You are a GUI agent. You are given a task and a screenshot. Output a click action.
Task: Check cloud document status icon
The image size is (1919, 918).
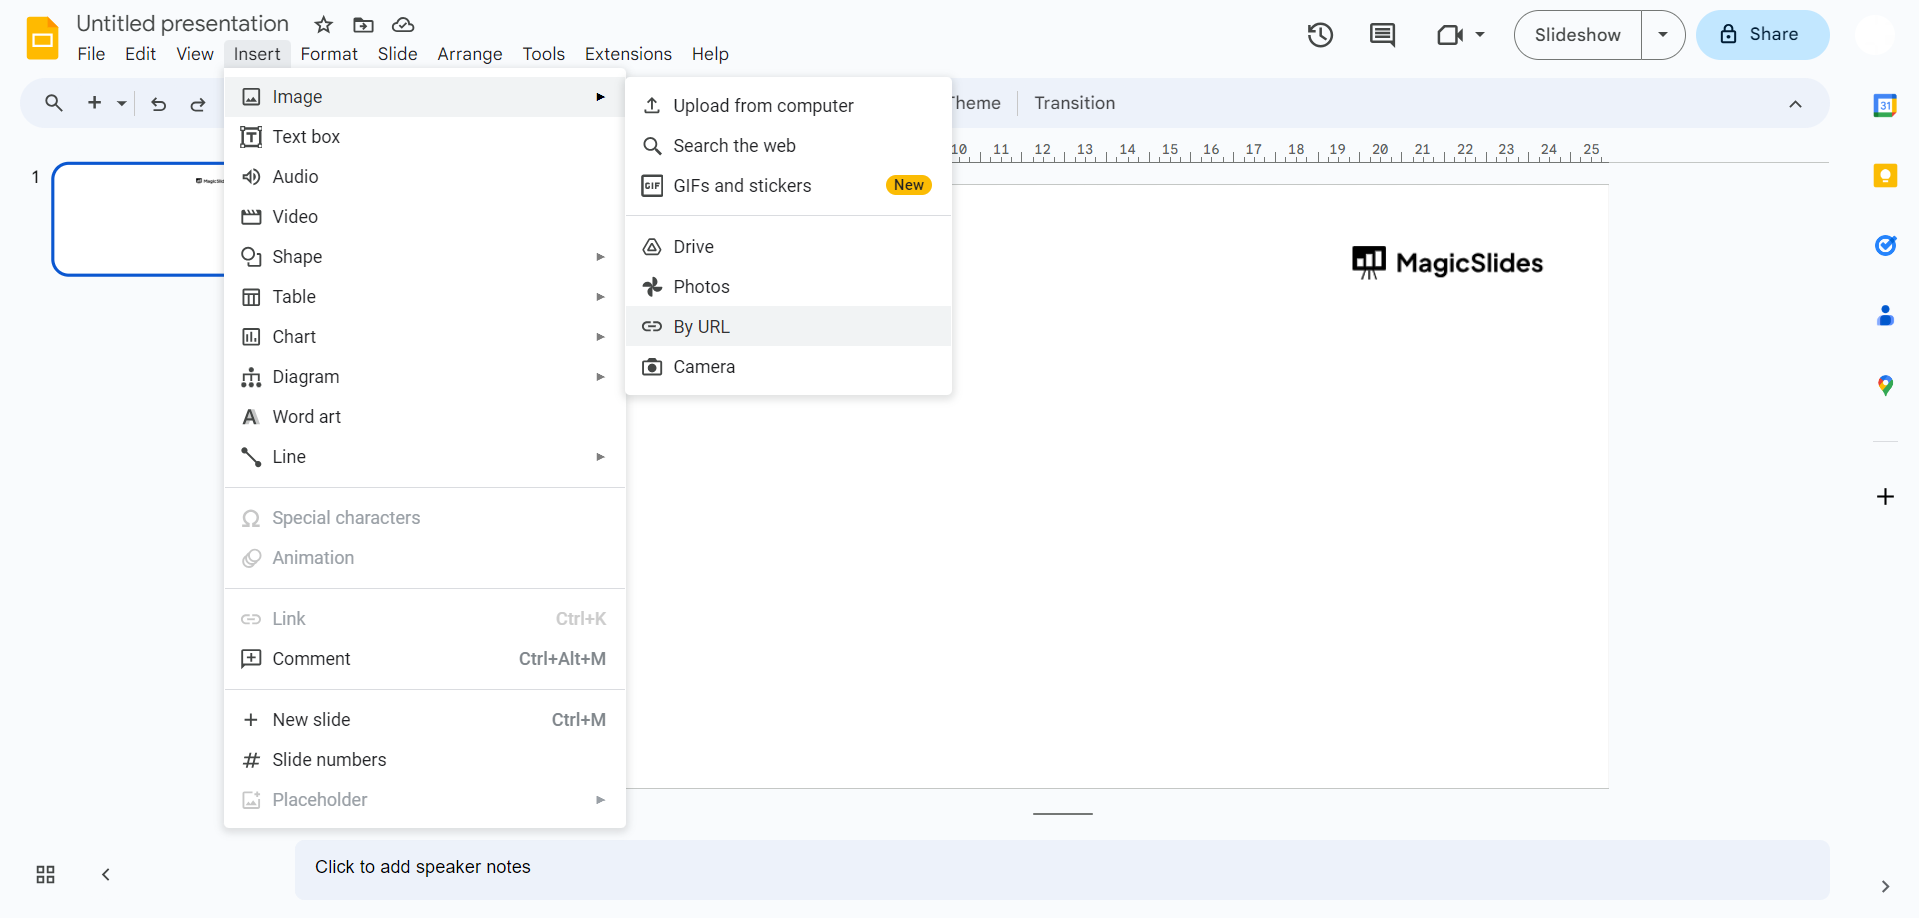[403, 25]
